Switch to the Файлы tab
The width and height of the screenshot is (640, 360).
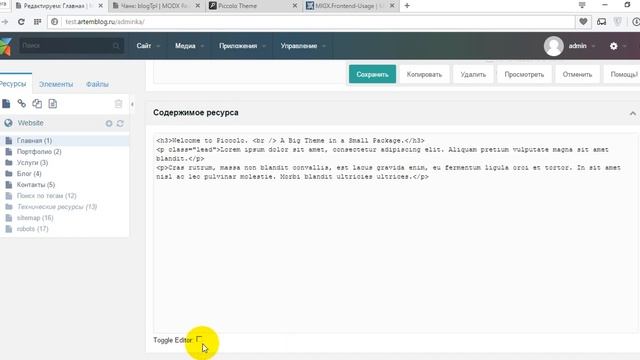click(97, 84)
